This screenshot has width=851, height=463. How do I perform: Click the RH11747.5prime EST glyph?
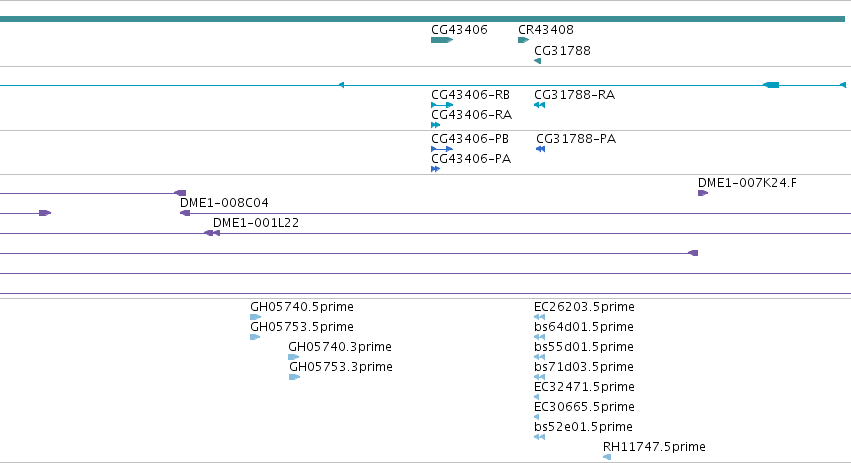point(607,457)
